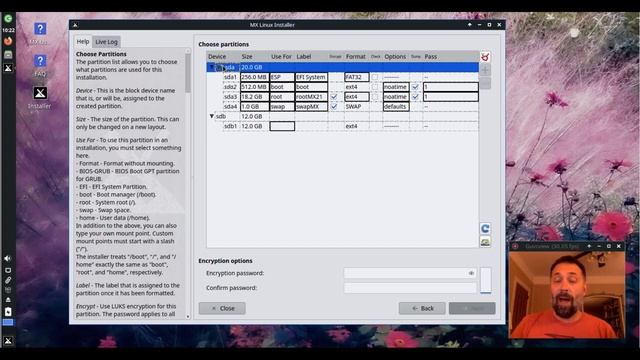Click the red partition manager icon
The height and width of the screenshot is (360, 640).
pos(485,57)
